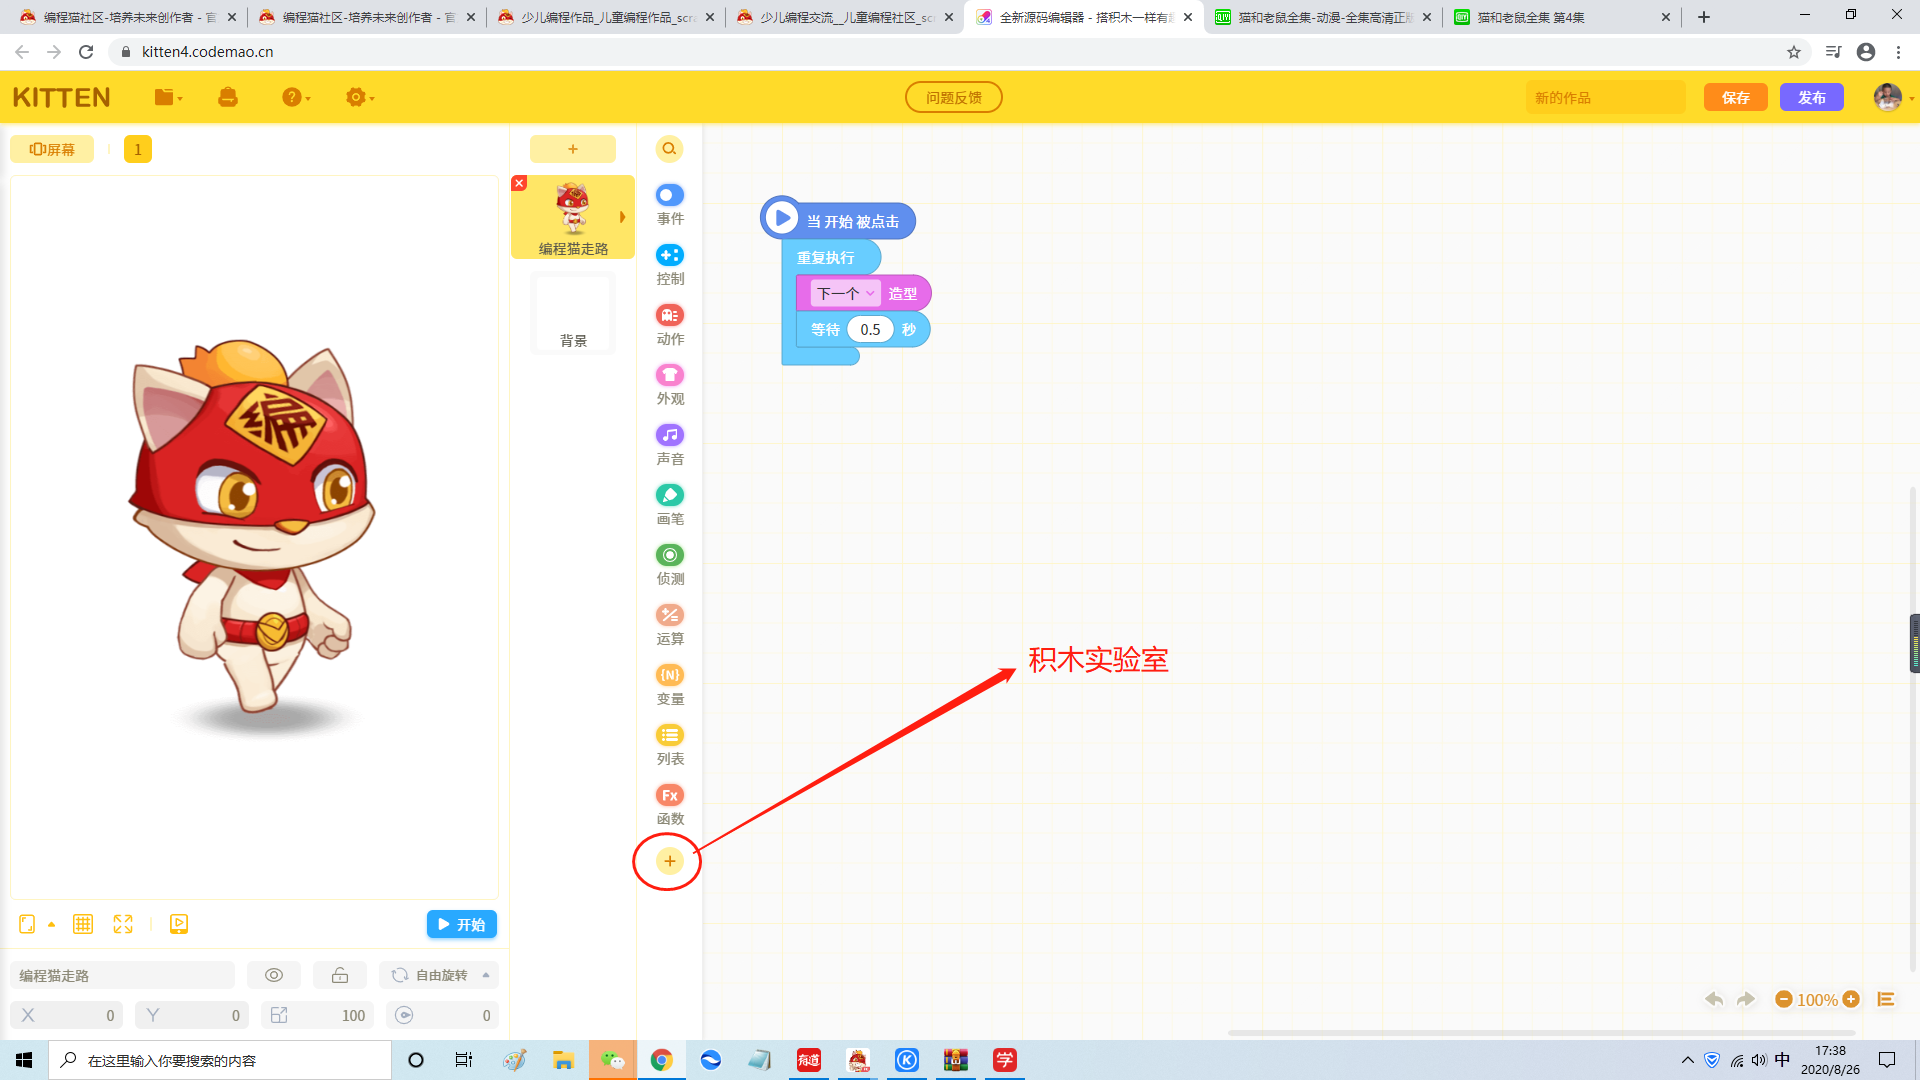Bookmark this page with star icon
The width and height of the screenshot is (1920, 1080).
pyautogui.click(x=1794, y=52)
